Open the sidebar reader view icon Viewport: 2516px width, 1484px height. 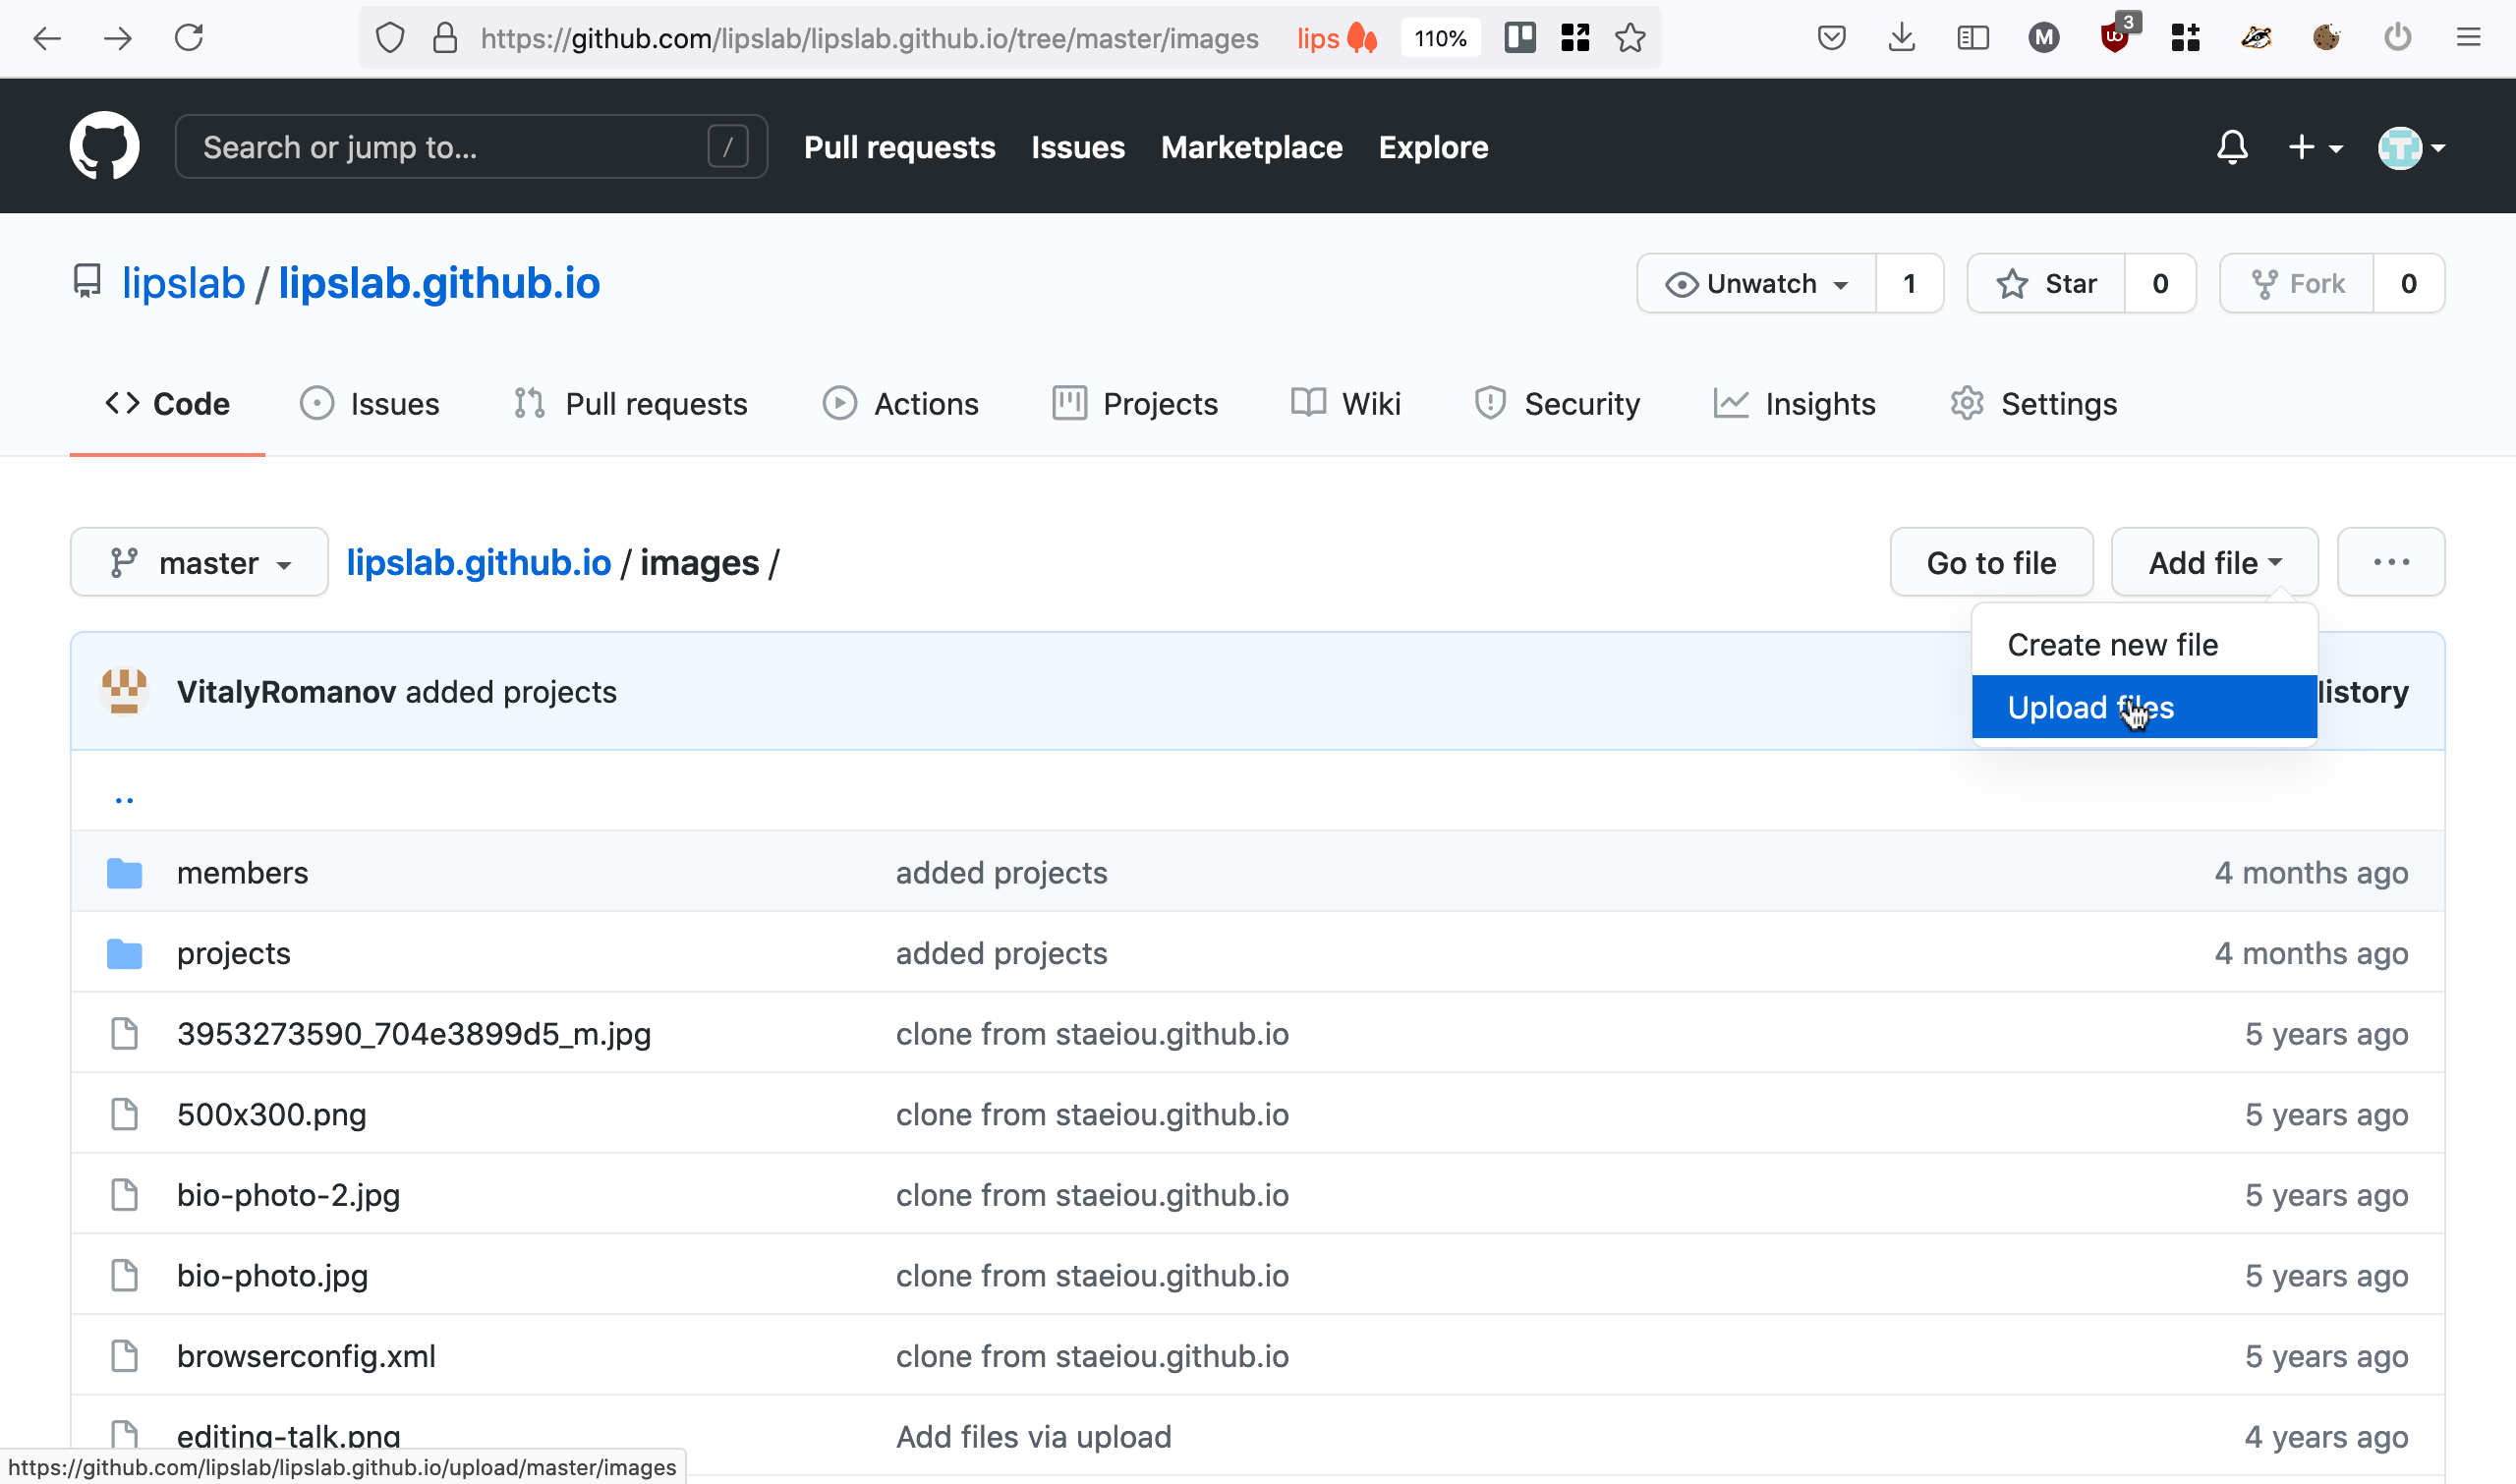(x=1972, y=38)
